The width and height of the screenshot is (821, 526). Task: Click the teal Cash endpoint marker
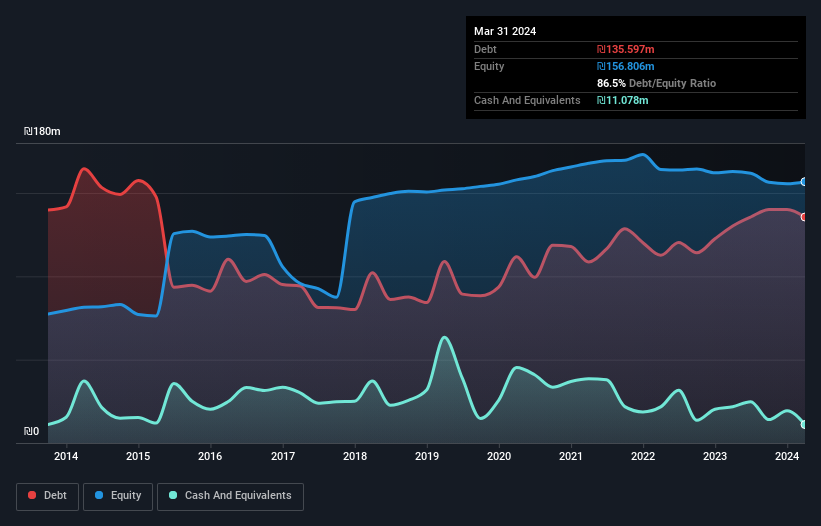tap(804, 424)
